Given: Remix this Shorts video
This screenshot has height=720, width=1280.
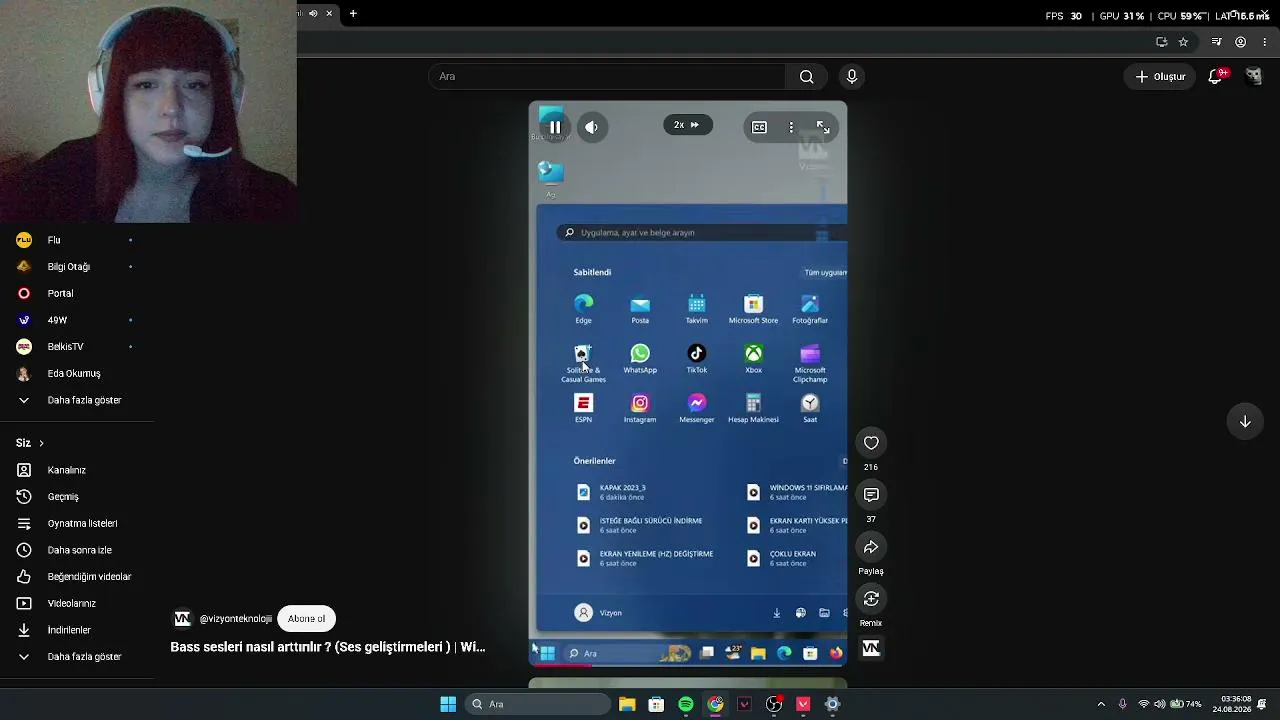Looking at the screenshot, I should point(871,599).
